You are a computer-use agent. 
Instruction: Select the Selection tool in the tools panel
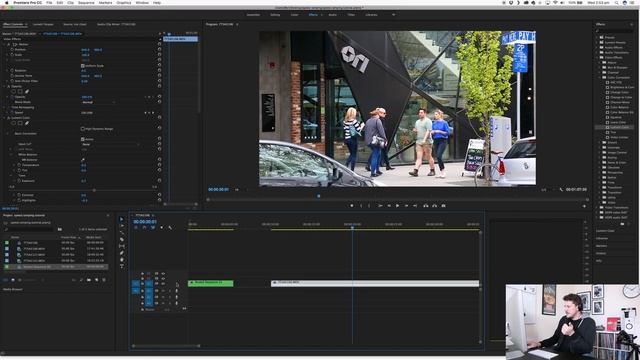point(121,219)
